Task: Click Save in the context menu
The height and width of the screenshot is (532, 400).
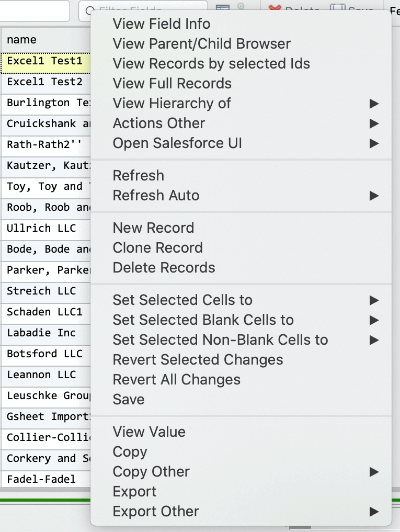Action: click(241, 400)
